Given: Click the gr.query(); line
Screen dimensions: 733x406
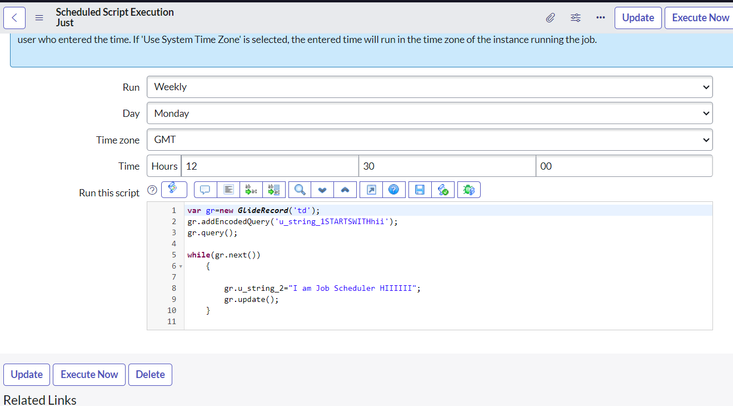Looking at the screenshot, I should tap(212, 232).
